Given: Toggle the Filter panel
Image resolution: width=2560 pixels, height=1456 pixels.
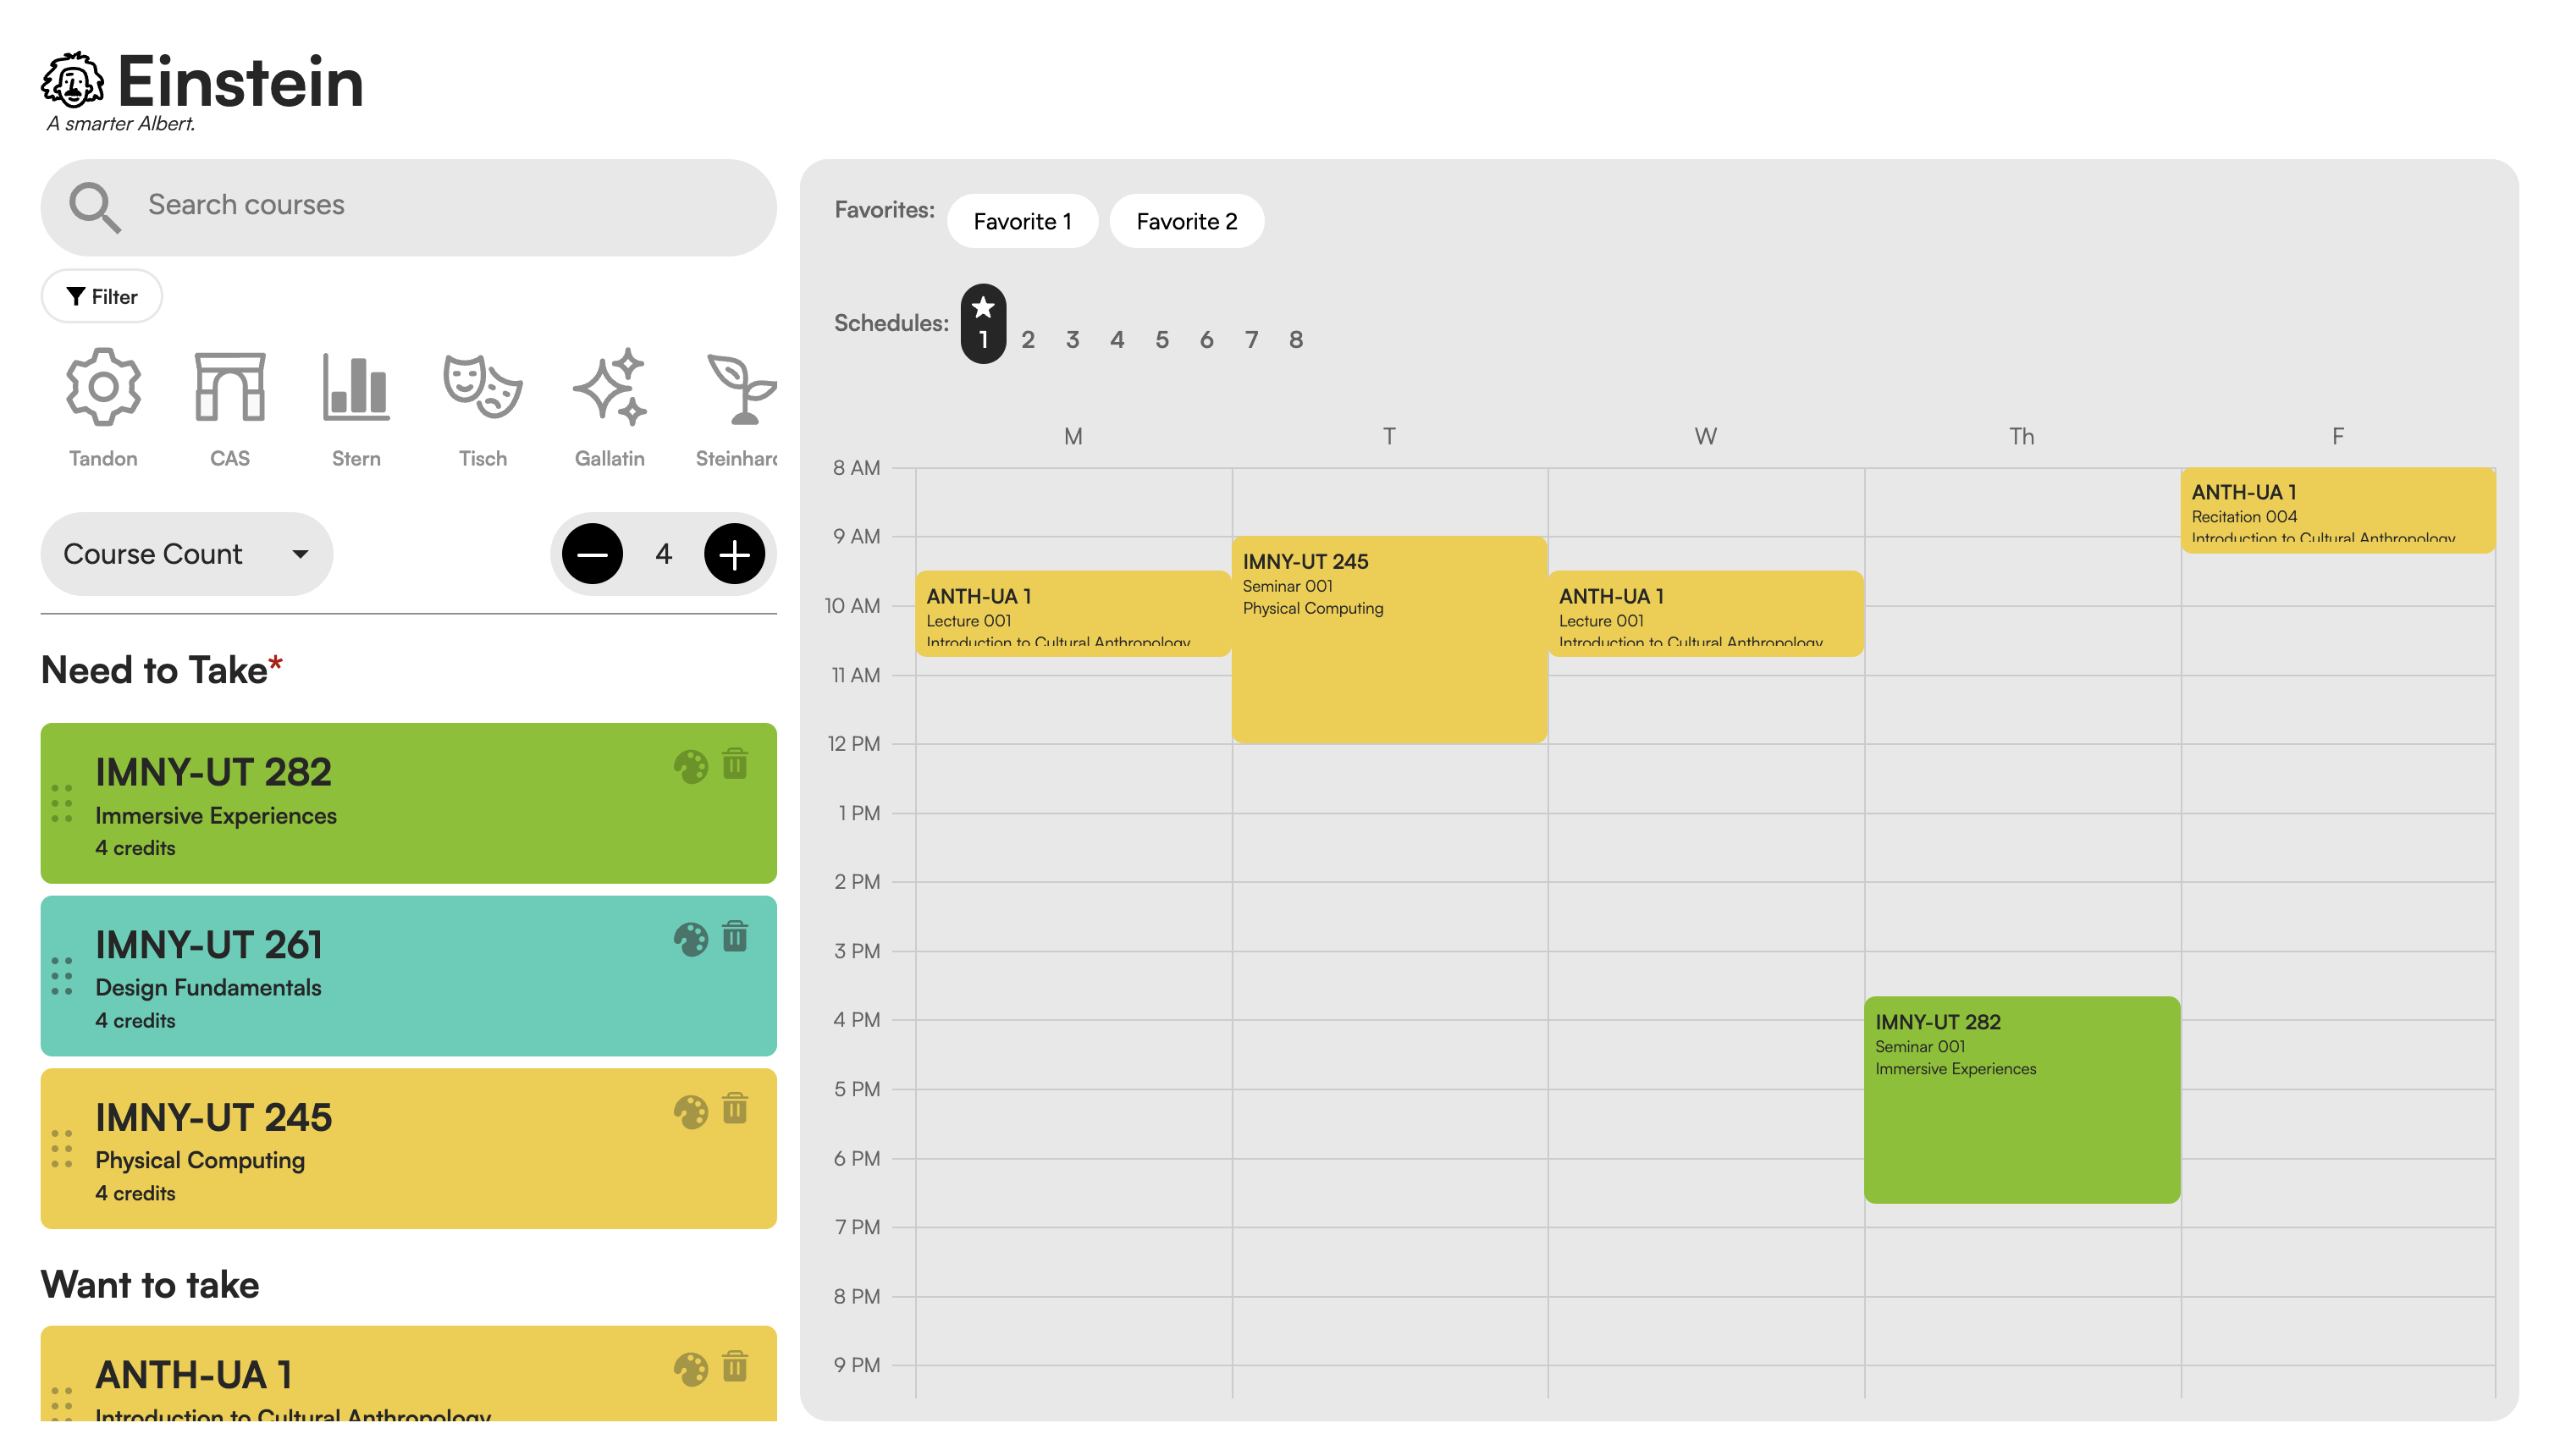Looking at the screenshot, I should pos(100,296).
